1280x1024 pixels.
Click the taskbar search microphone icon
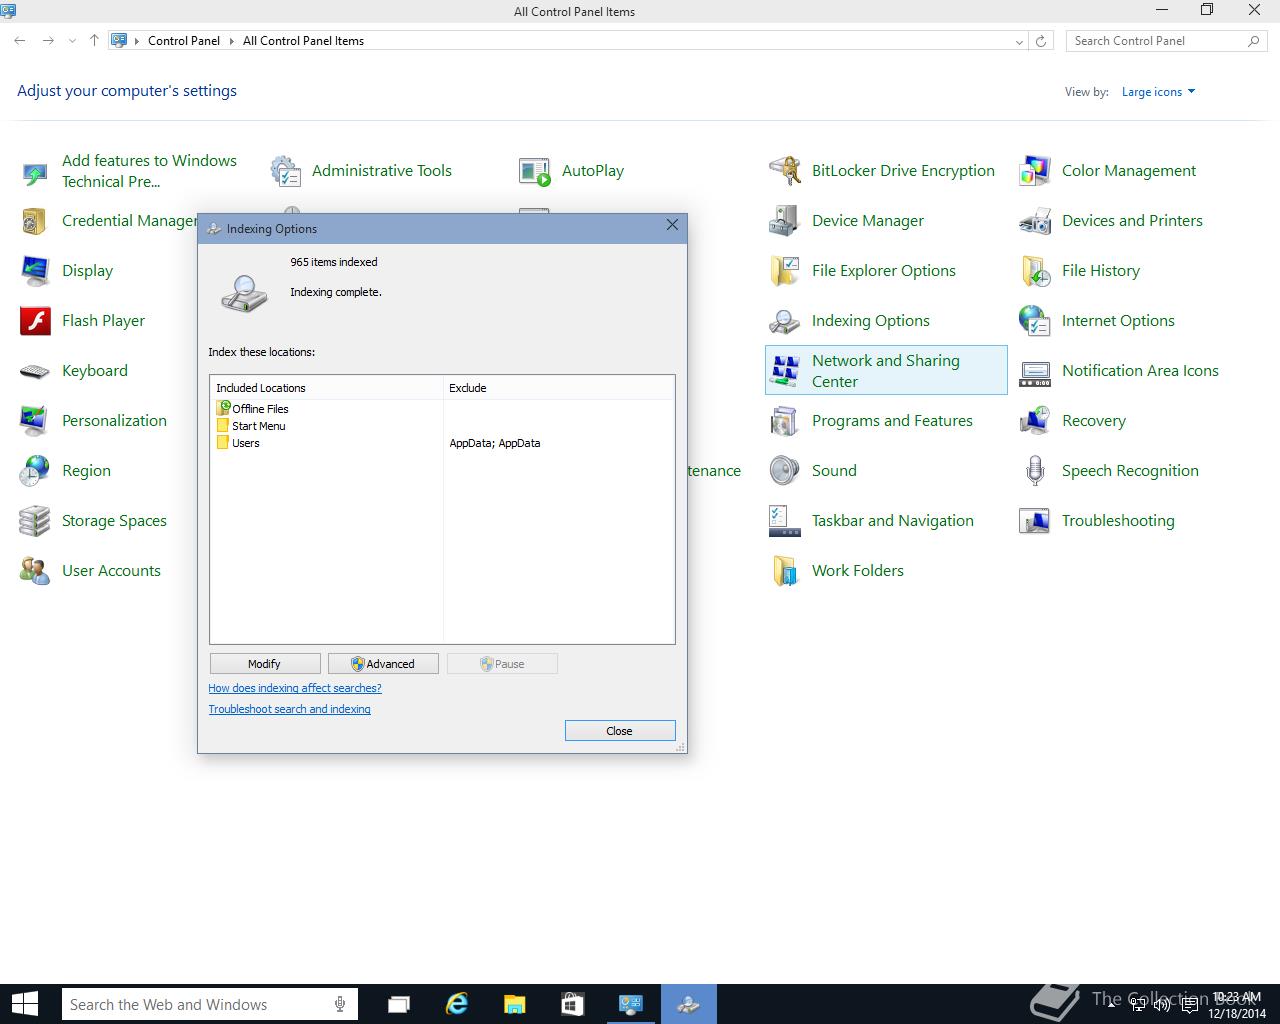tap(341, 1005)
